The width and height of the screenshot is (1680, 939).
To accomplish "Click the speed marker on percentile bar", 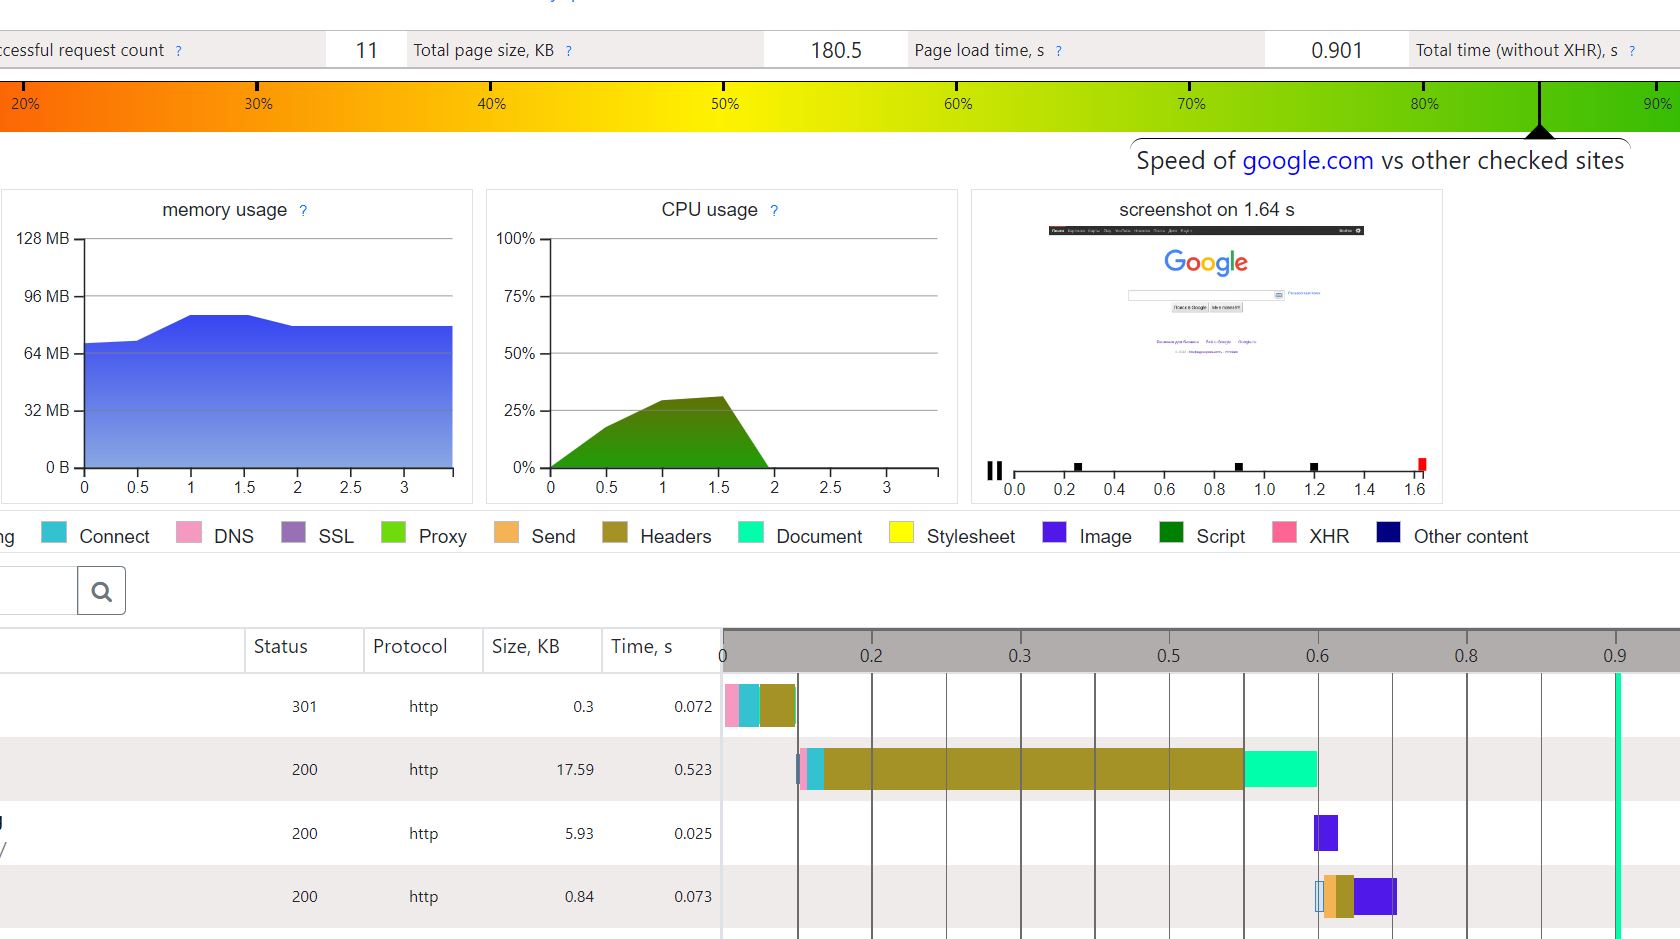I will point(1540,110).
